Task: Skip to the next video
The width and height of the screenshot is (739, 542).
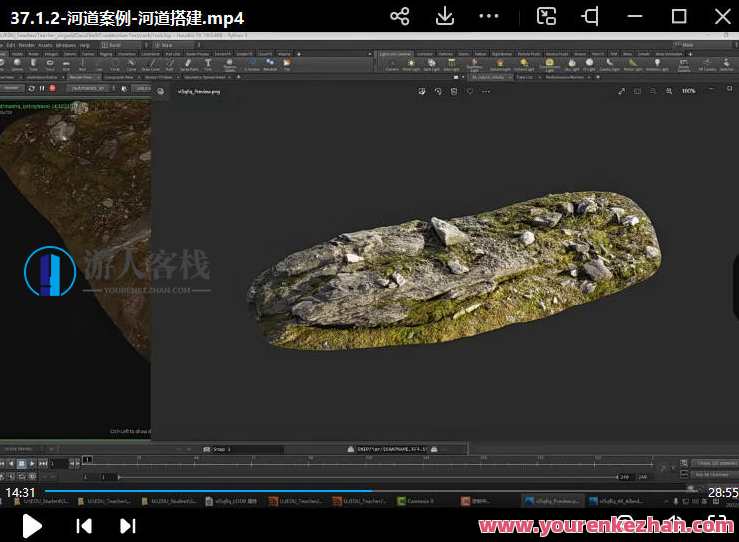Action: pos(128,525)
